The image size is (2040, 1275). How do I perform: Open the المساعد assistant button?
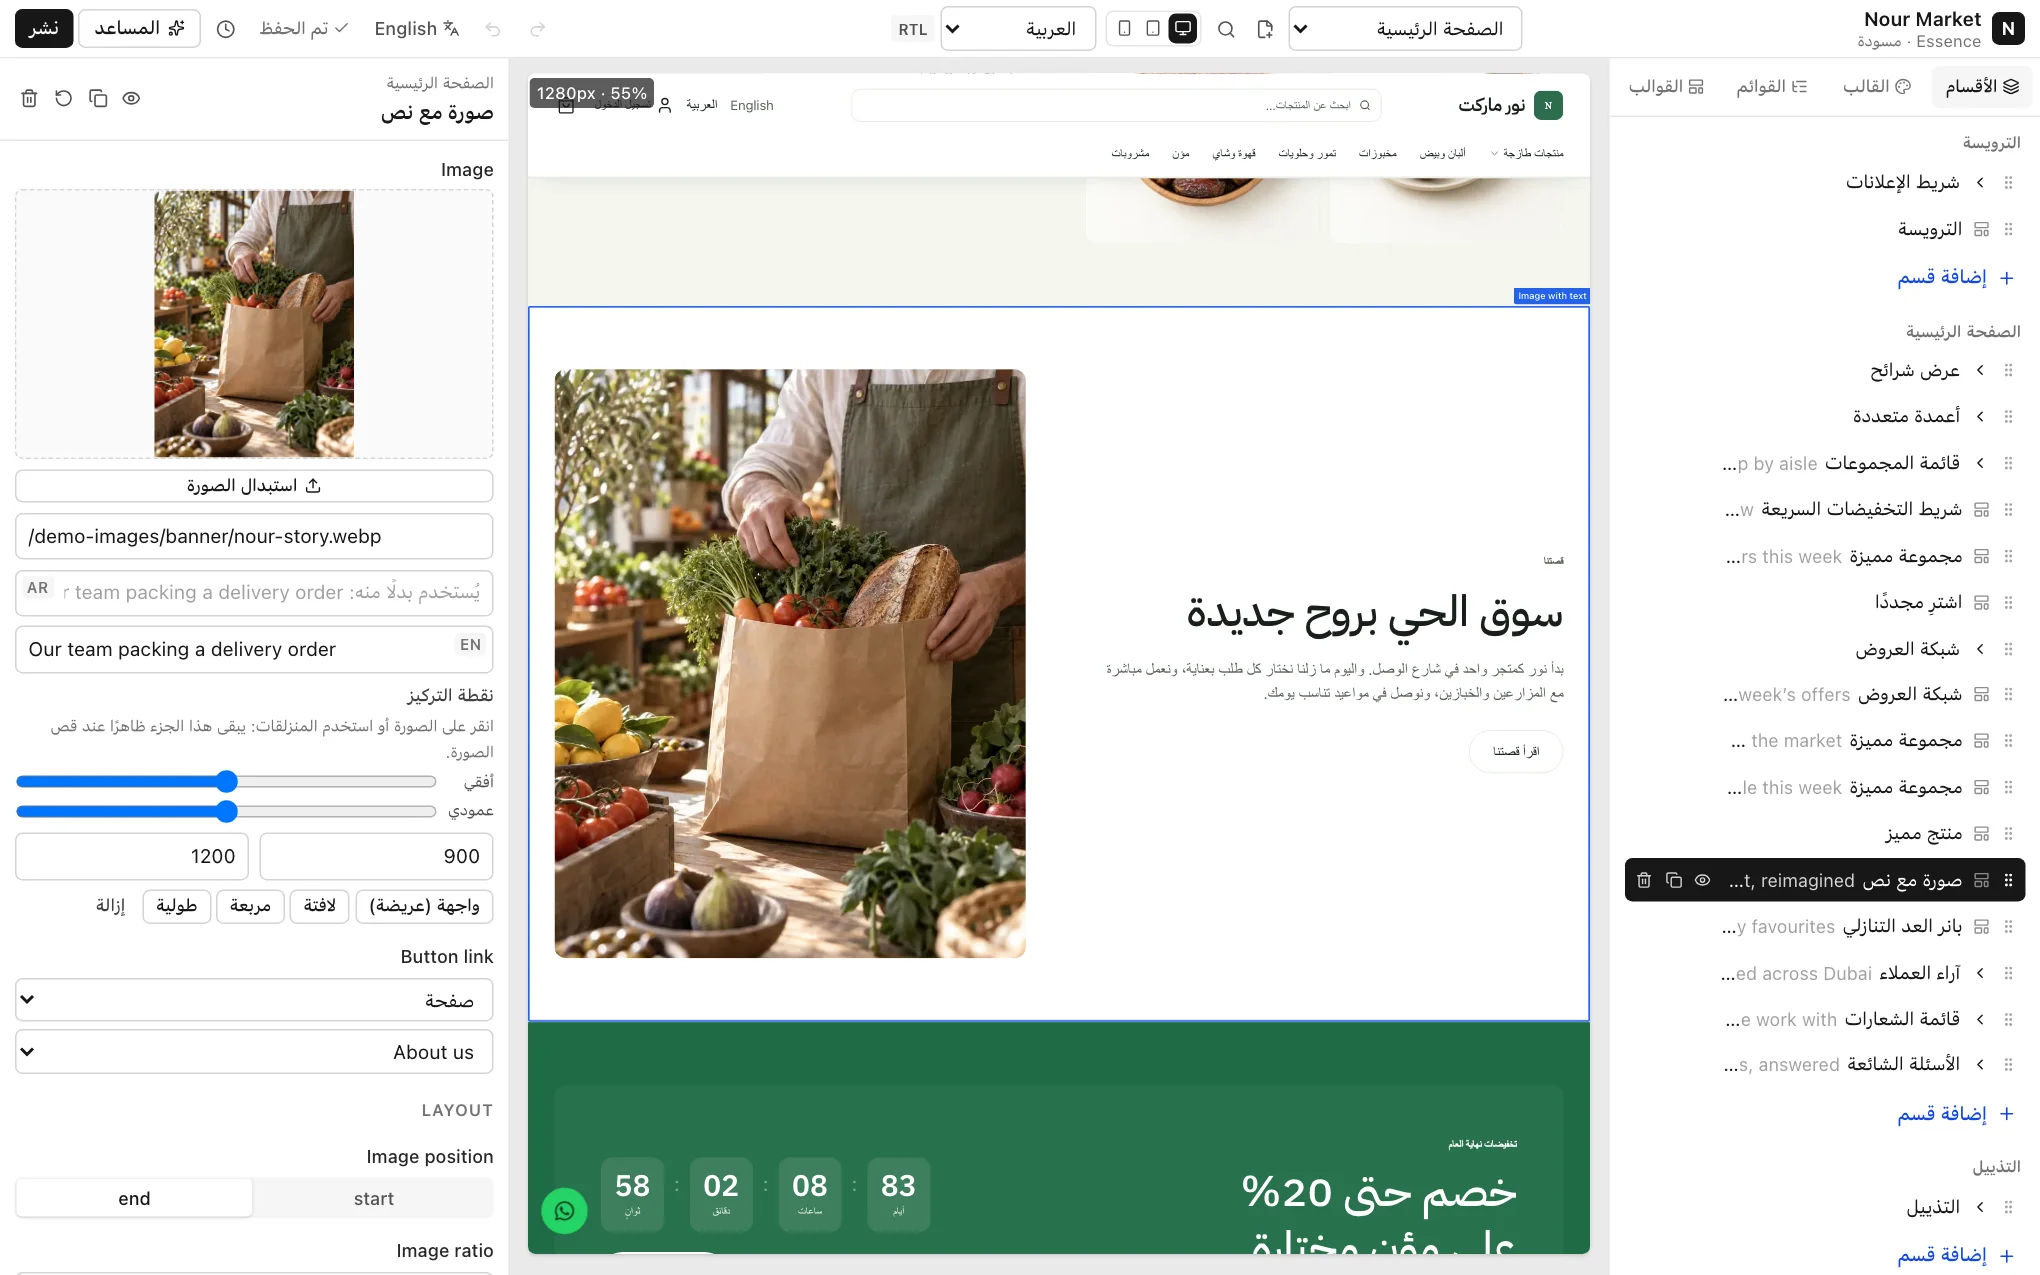pos(139,29)
